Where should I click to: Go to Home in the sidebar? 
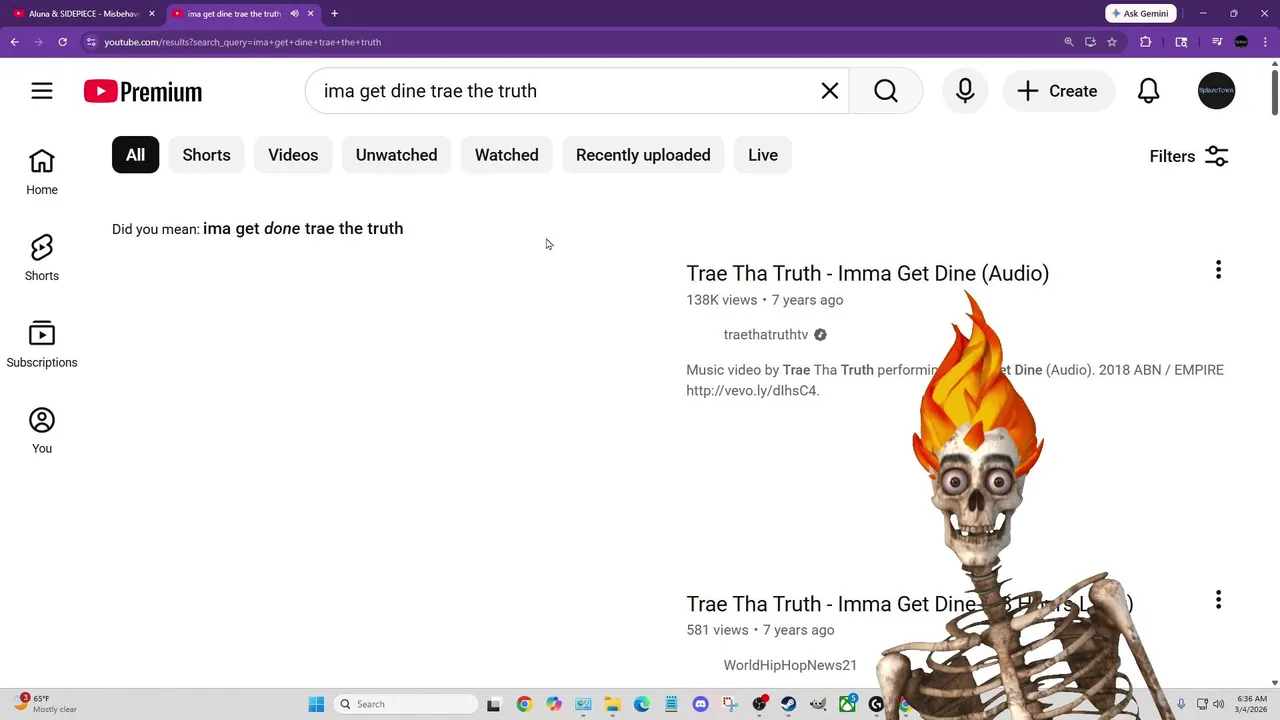pos(42,172)
